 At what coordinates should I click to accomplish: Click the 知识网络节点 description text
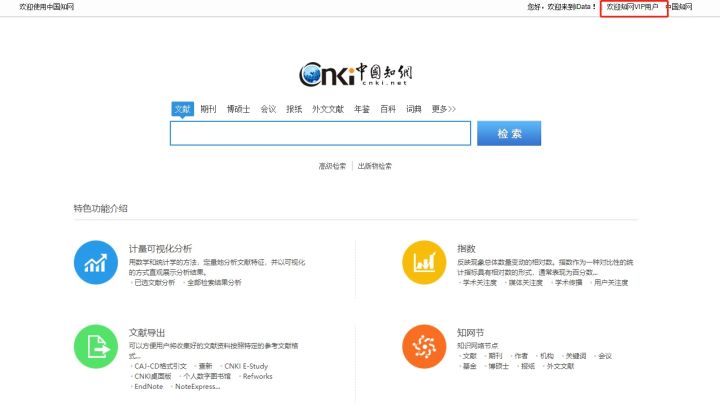tap(478, 345)
